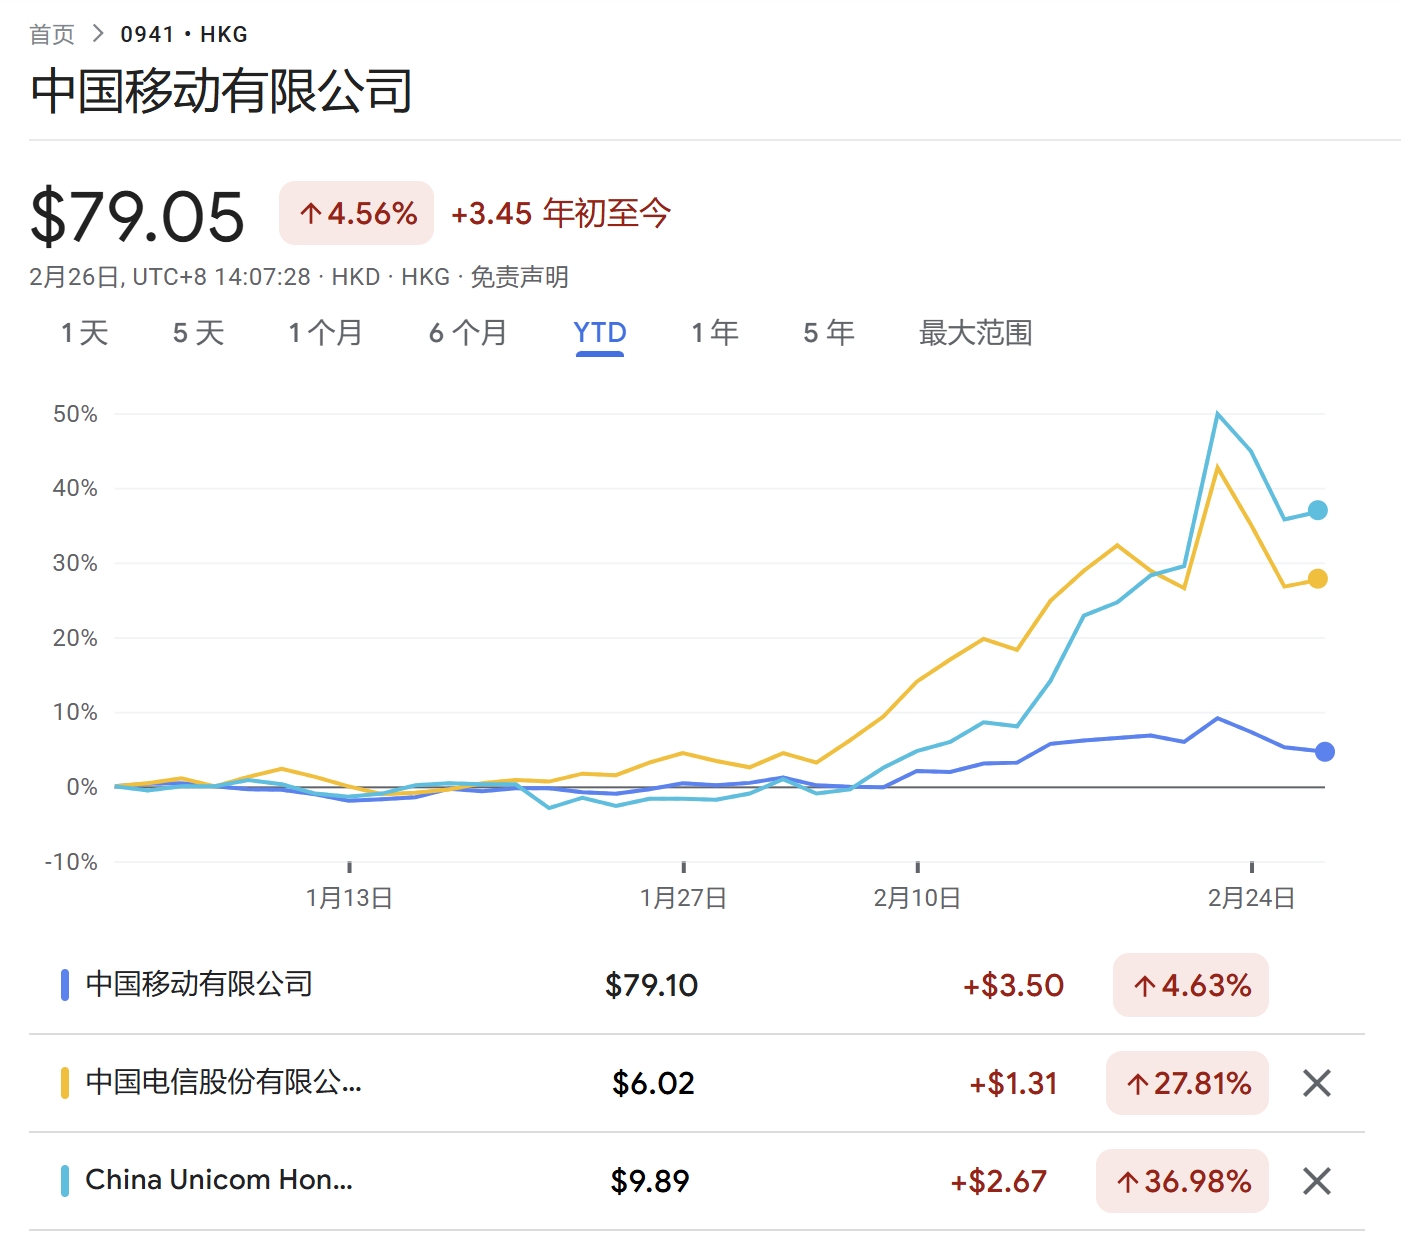The width and height of the screenshot is (1401, 1247).
Task: Remove China Unicom from comparison
Action: coord(1316,1181)
